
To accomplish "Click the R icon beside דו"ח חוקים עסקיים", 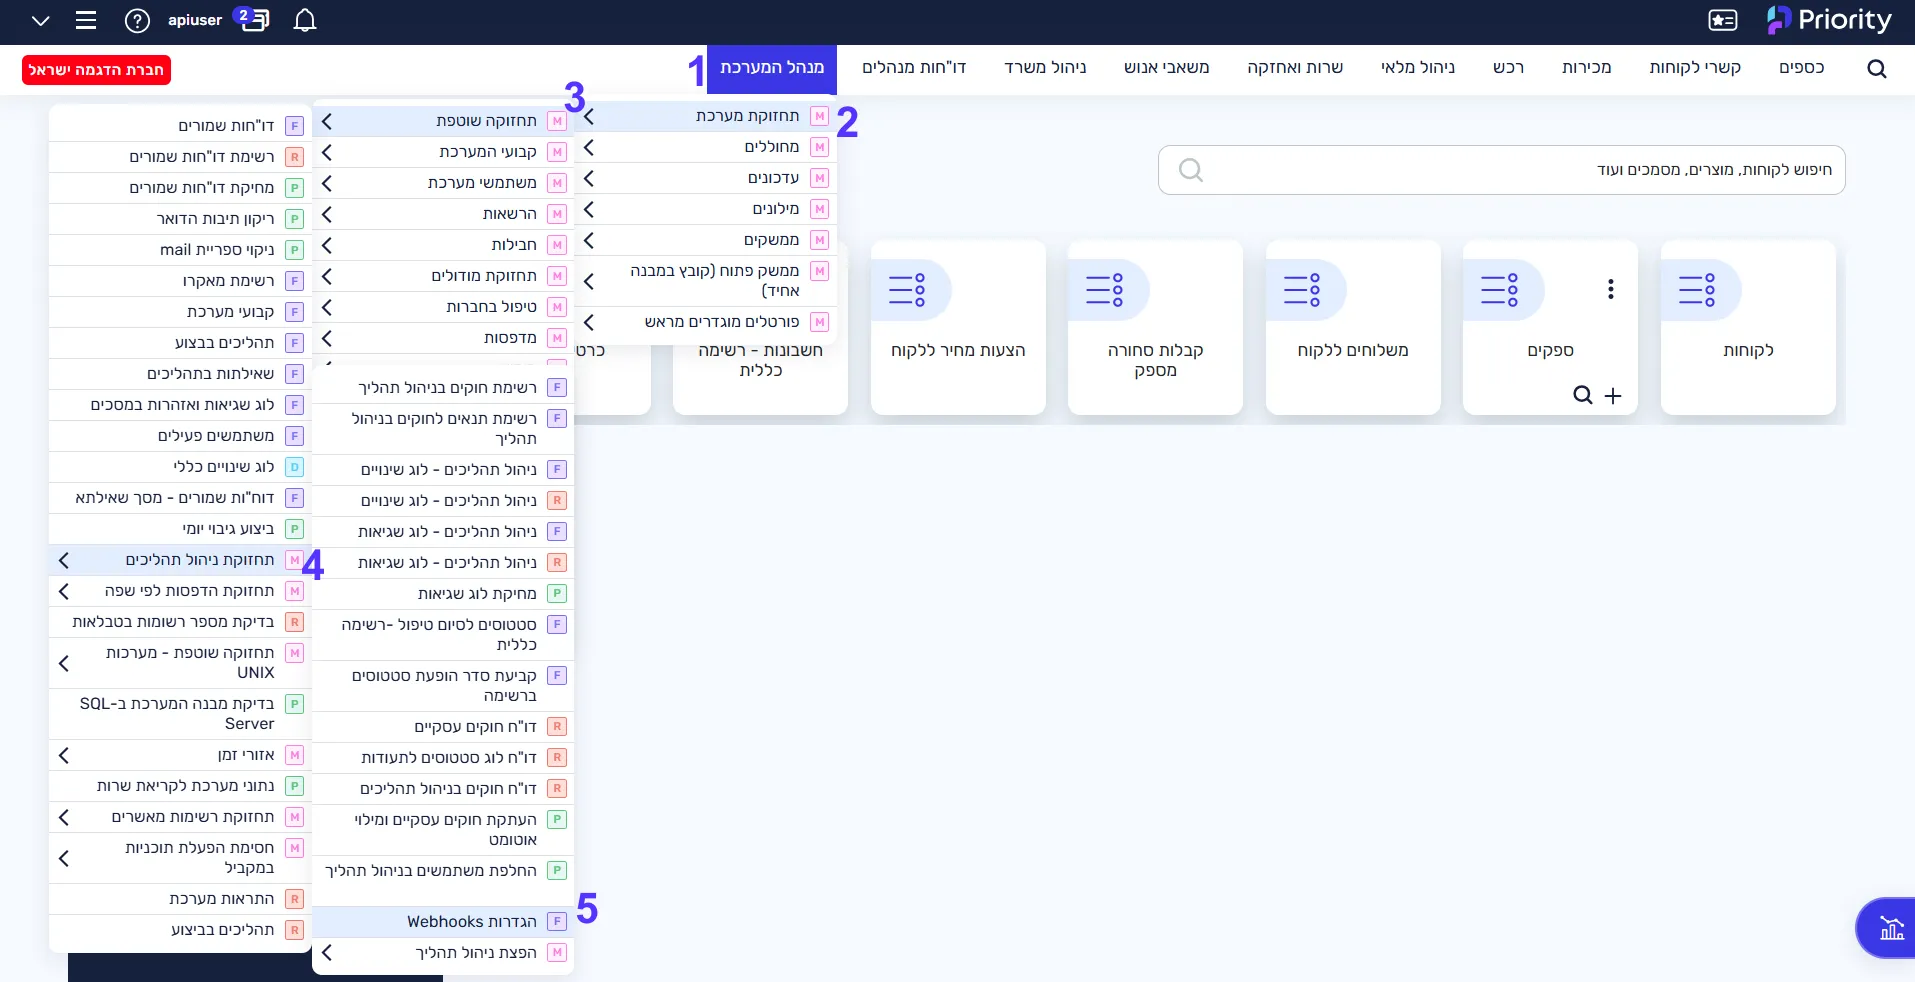I will coord(557,727).
